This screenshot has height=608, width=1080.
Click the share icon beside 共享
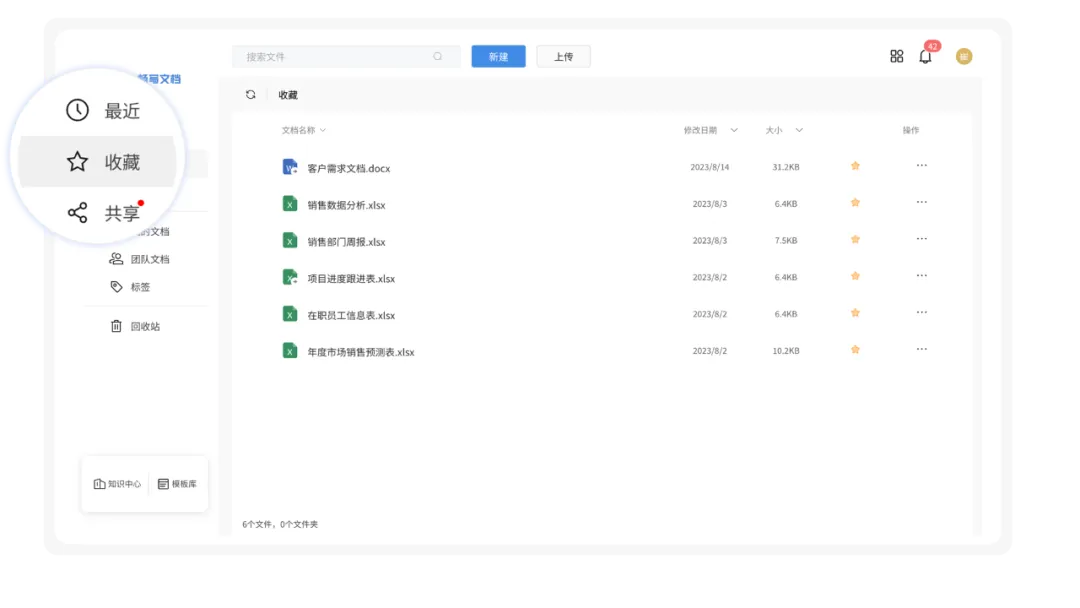click(x=77, y=213)
